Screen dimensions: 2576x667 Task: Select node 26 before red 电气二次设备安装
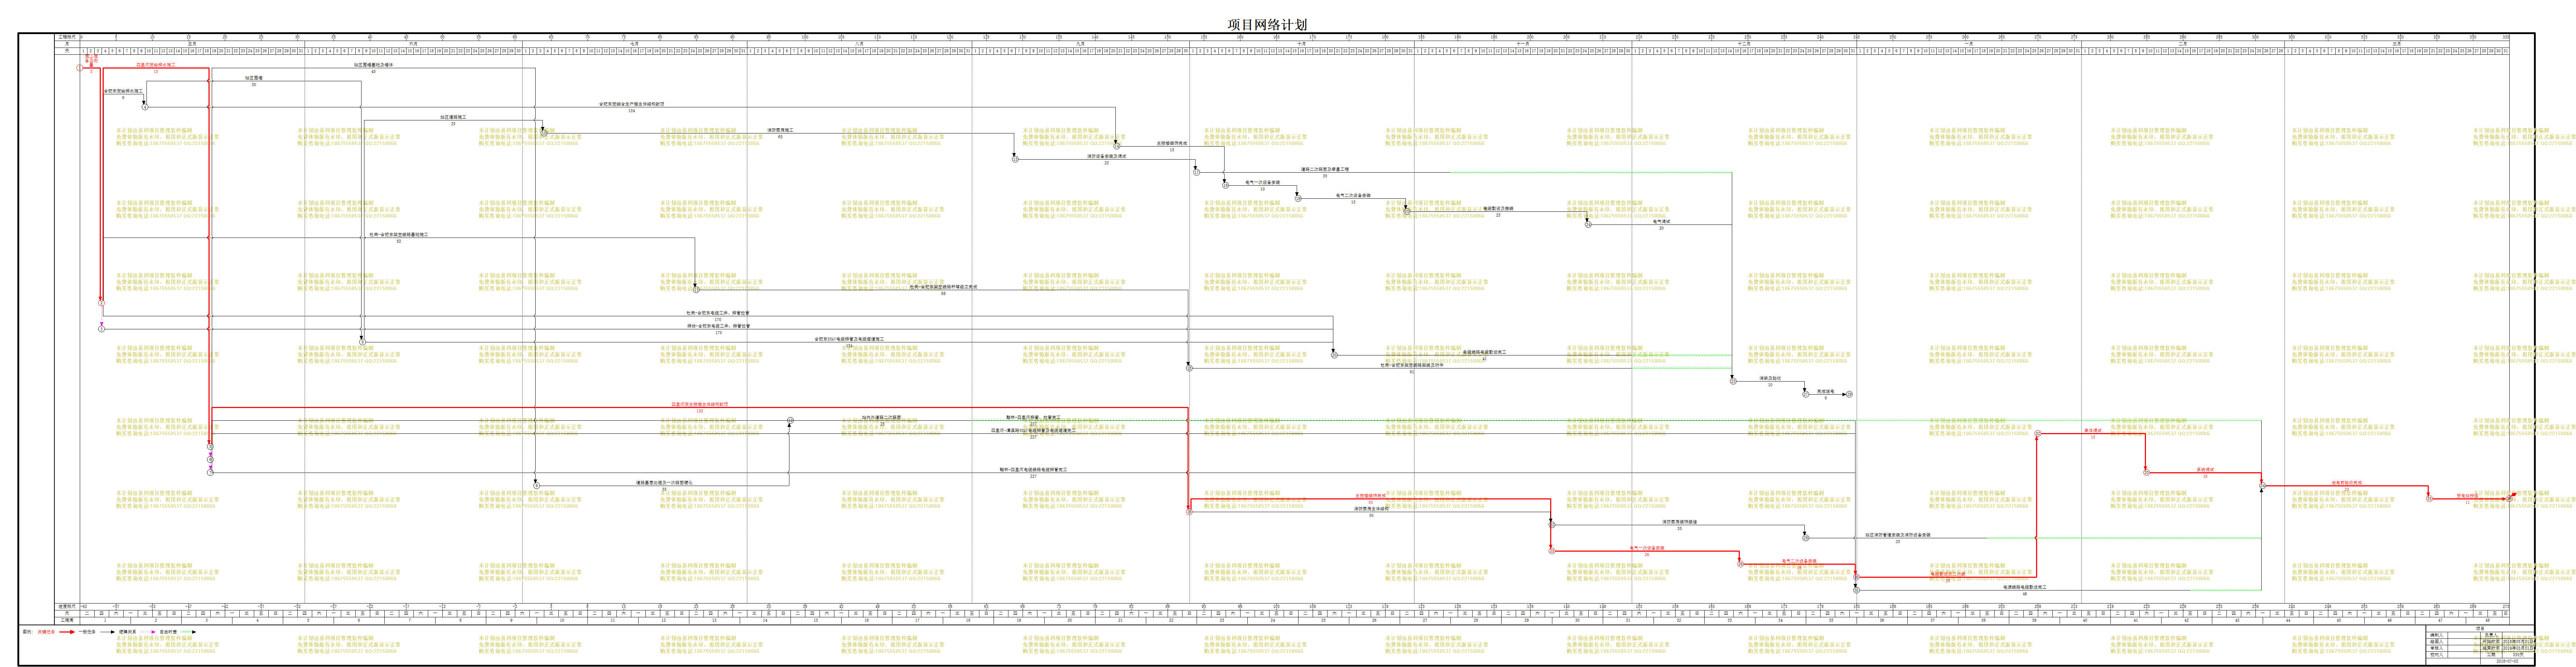click(x=1740, y=564)
